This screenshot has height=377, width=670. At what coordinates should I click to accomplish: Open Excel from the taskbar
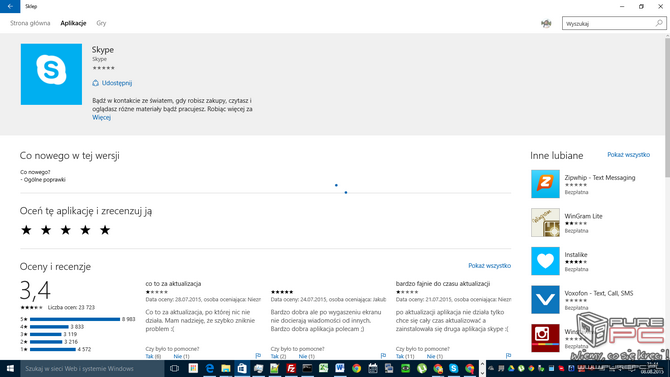tap(323, 368)
